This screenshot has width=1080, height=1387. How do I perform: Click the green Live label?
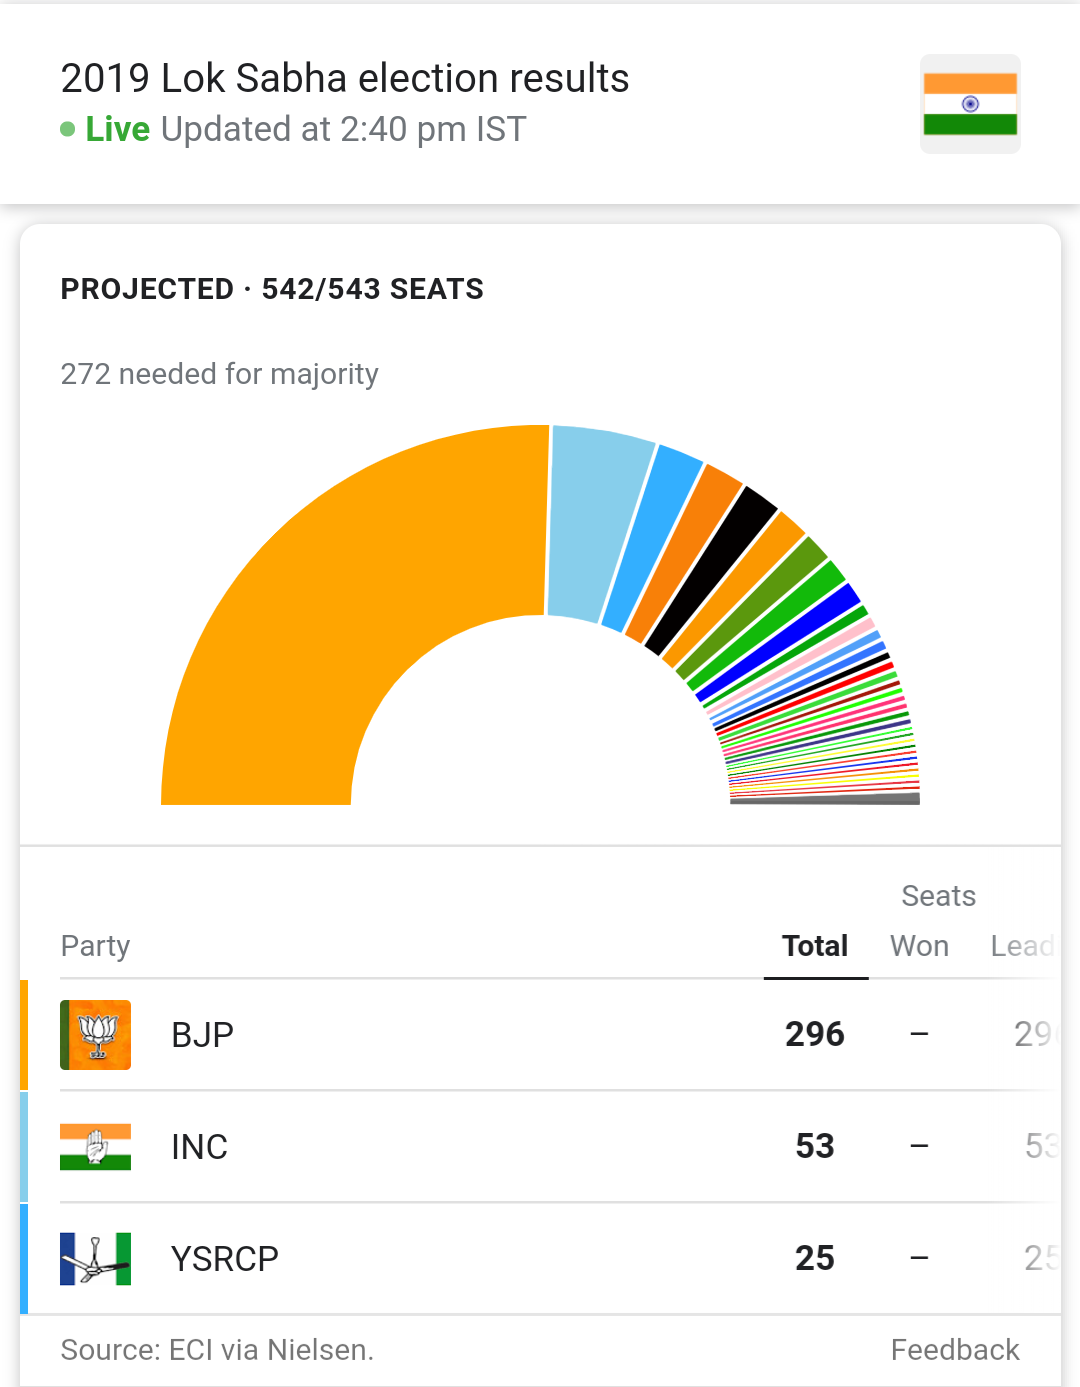pyautogui.click(x=118, y=129)
